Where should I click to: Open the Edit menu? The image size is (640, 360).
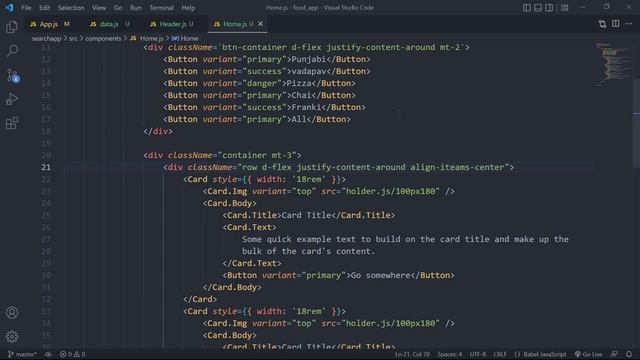44,8
